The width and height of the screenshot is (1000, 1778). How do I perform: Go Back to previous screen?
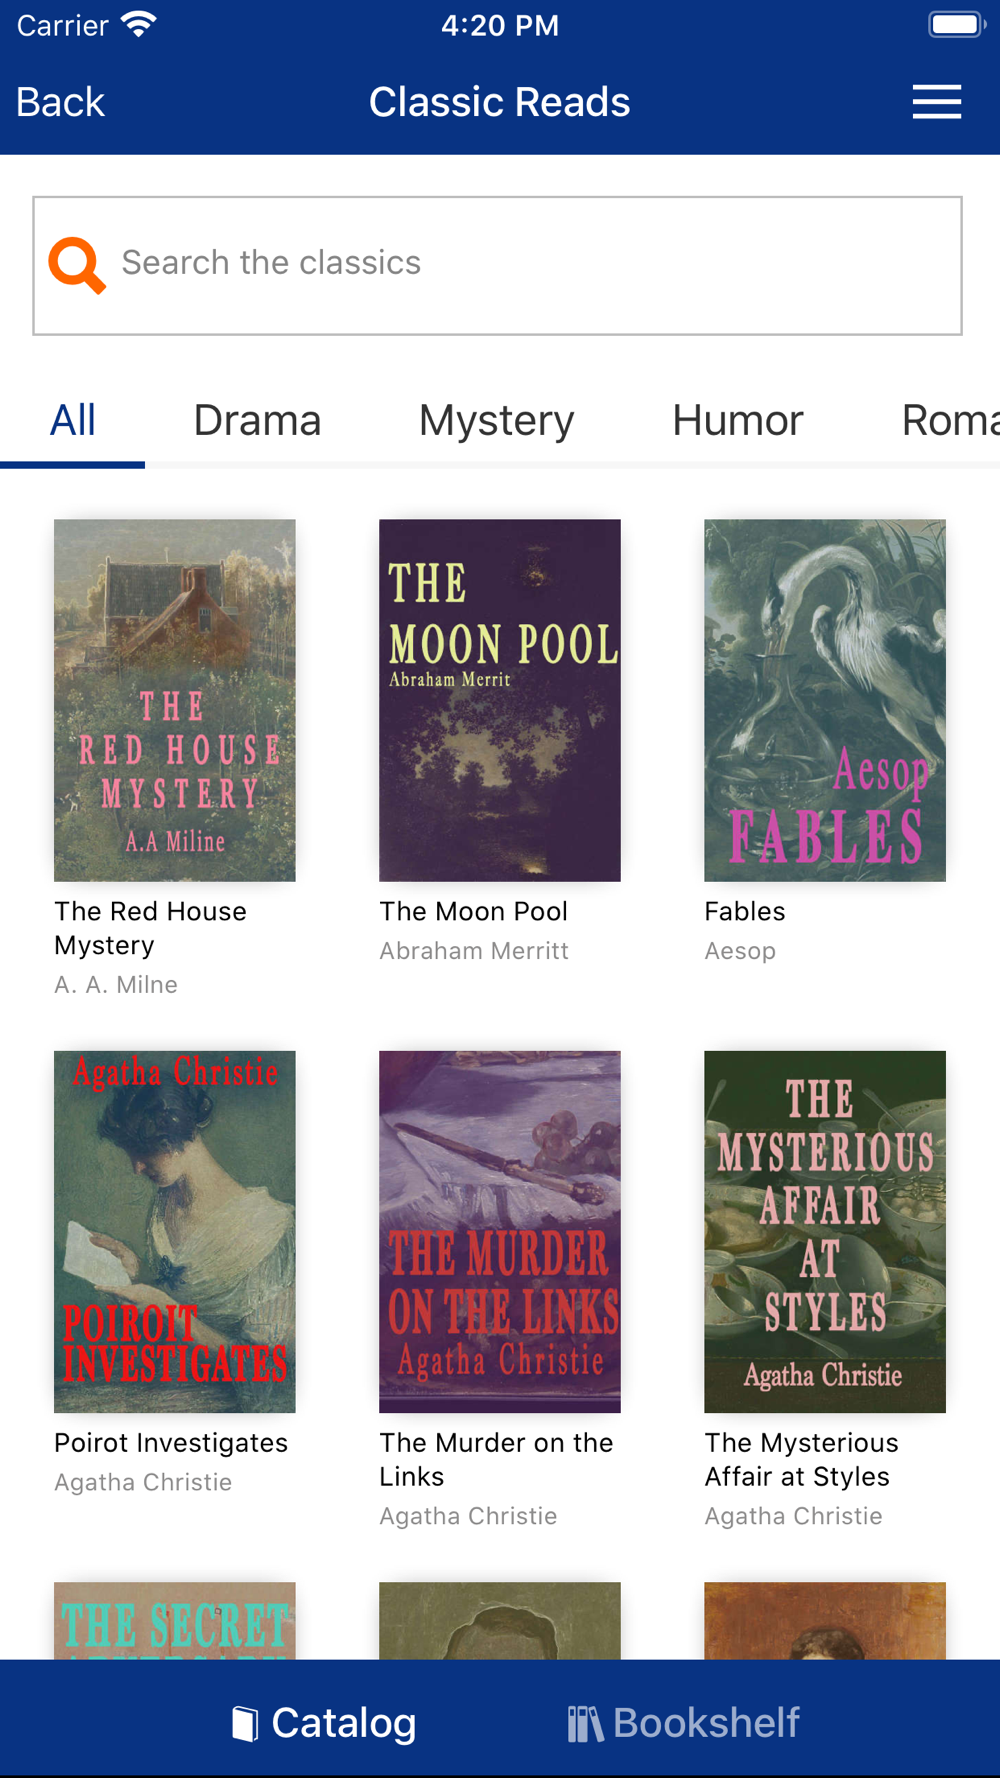[60, 102]
